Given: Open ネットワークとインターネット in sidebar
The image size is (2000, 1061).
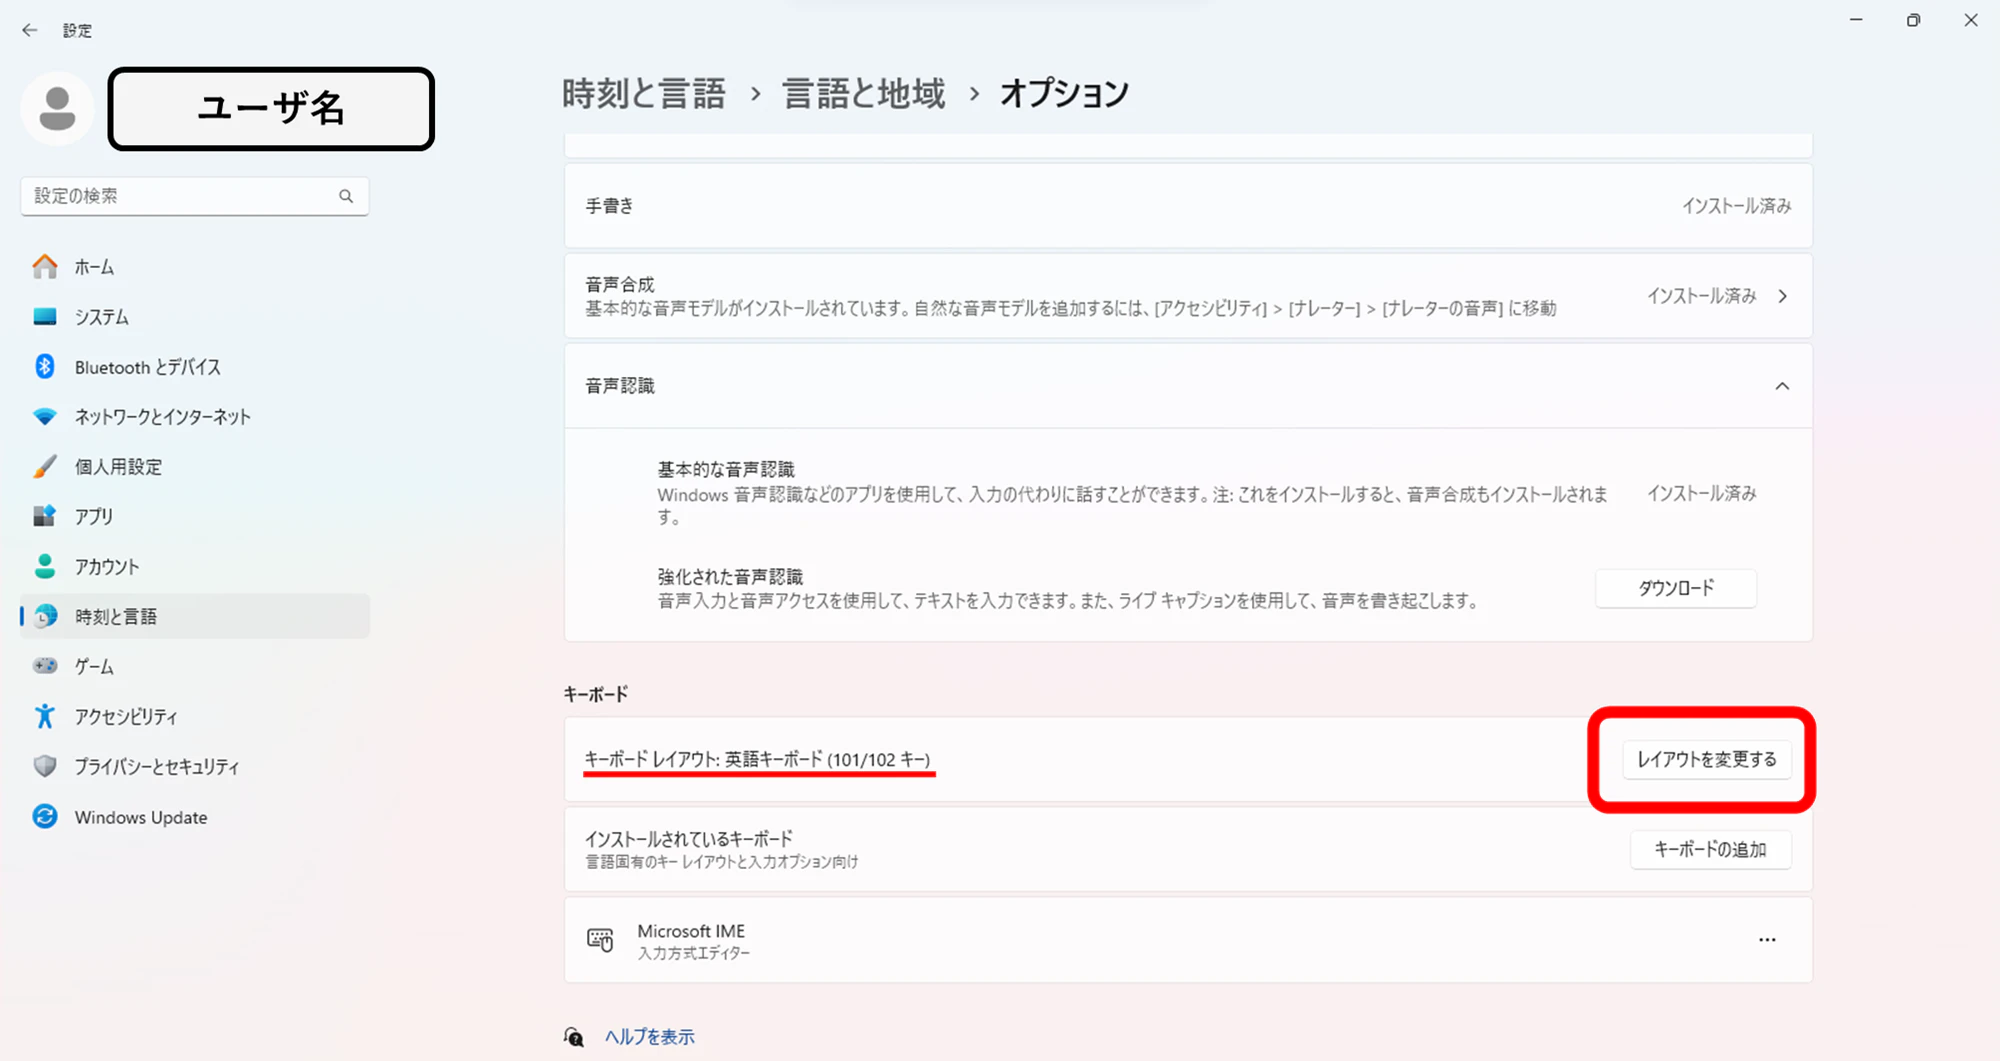Looking at the screenshot, I should (195, 417).
